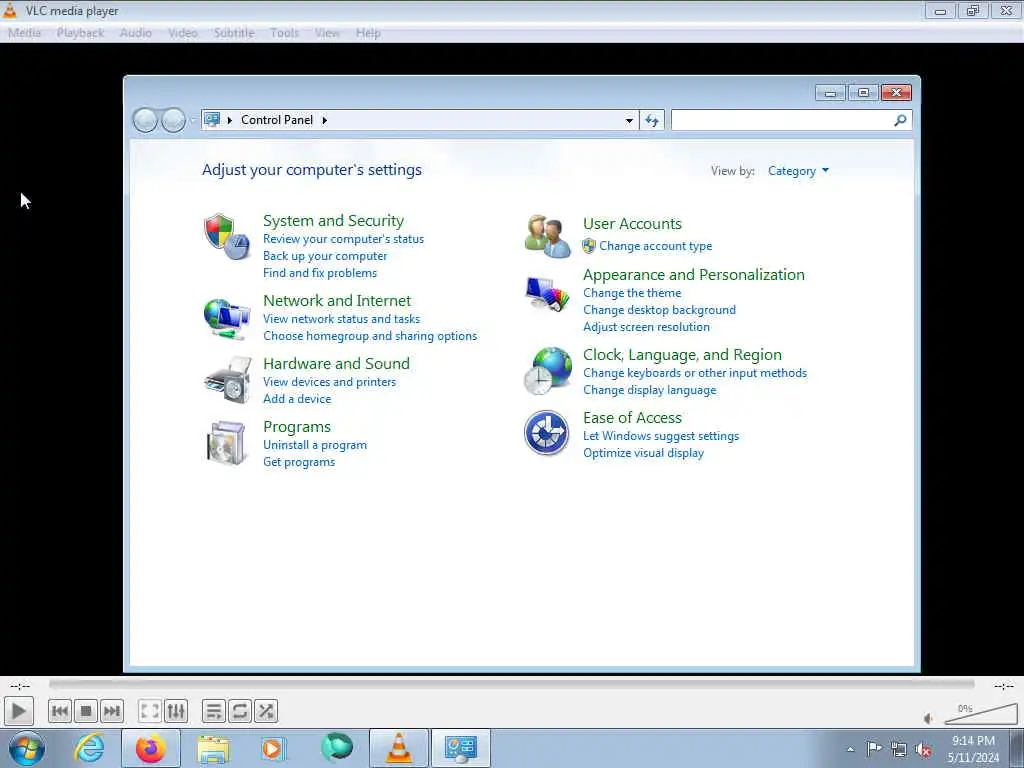Viewport: 1024px width, 768px height.
Task: Click the Network and Internet globe icon
Action: coord(227,319)
